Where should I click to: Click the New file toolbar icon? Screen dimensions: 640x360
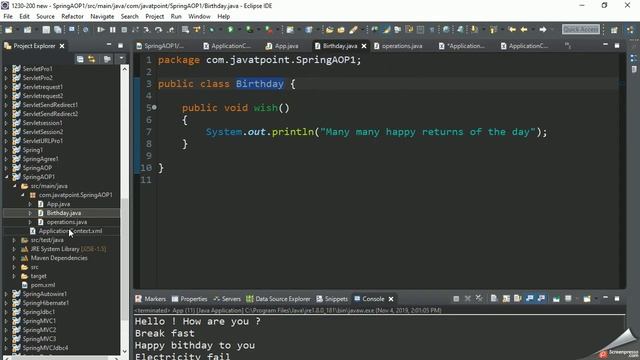(x=8, y=29)
